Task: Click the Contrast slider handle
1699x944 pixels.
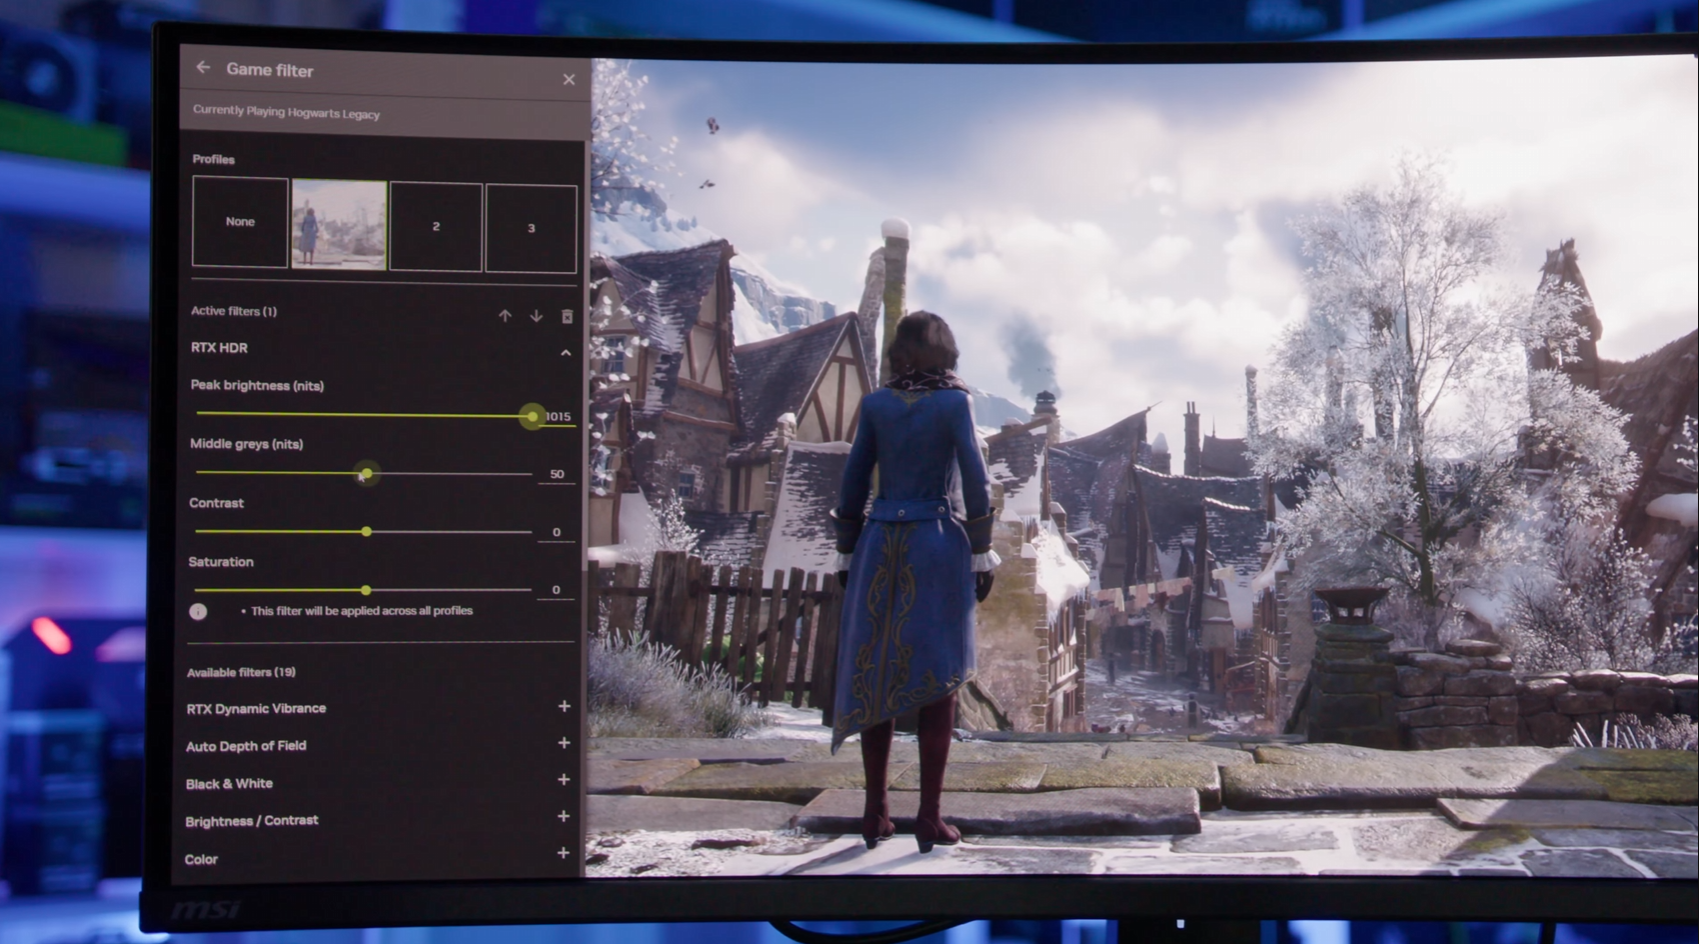Action: click(x=366, y=531)
